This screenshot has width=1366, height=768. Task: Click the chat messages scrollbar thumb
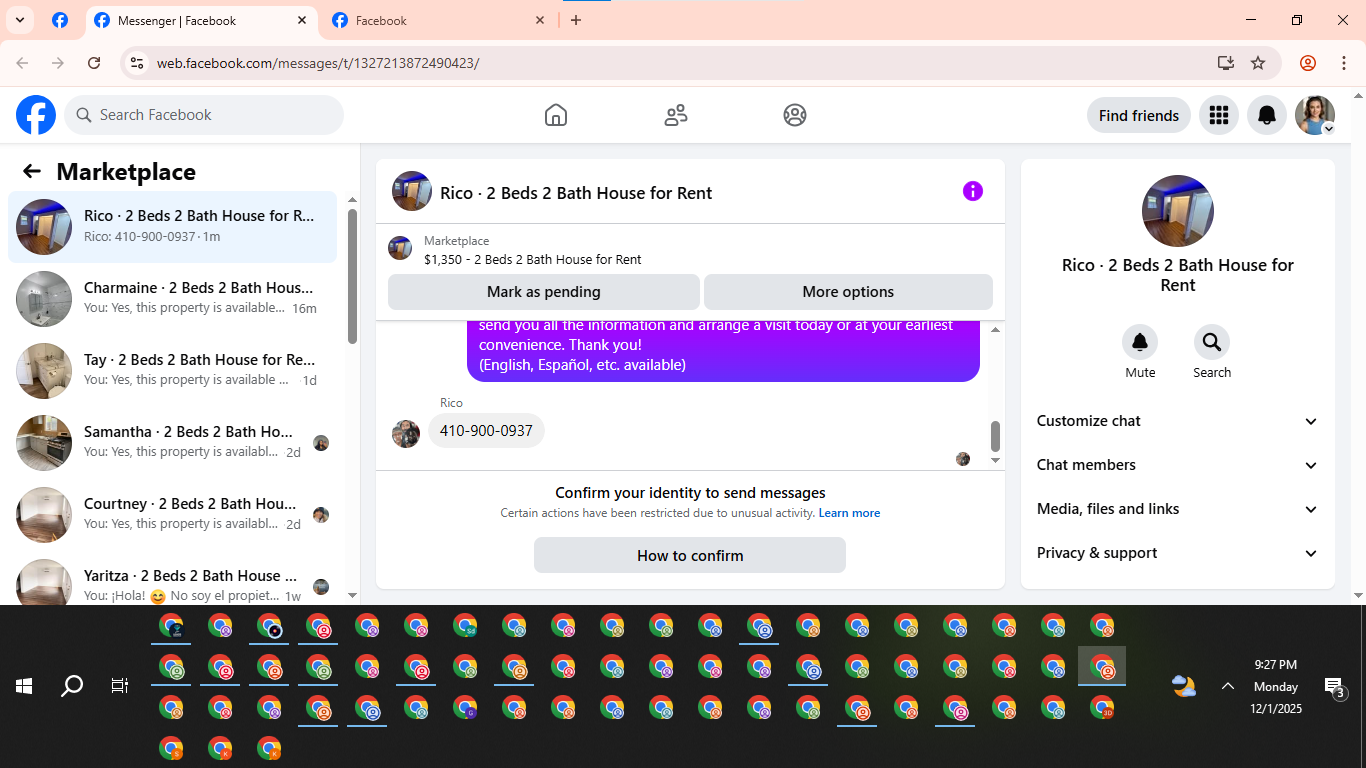pyautogui.click(x=995, y=436)
